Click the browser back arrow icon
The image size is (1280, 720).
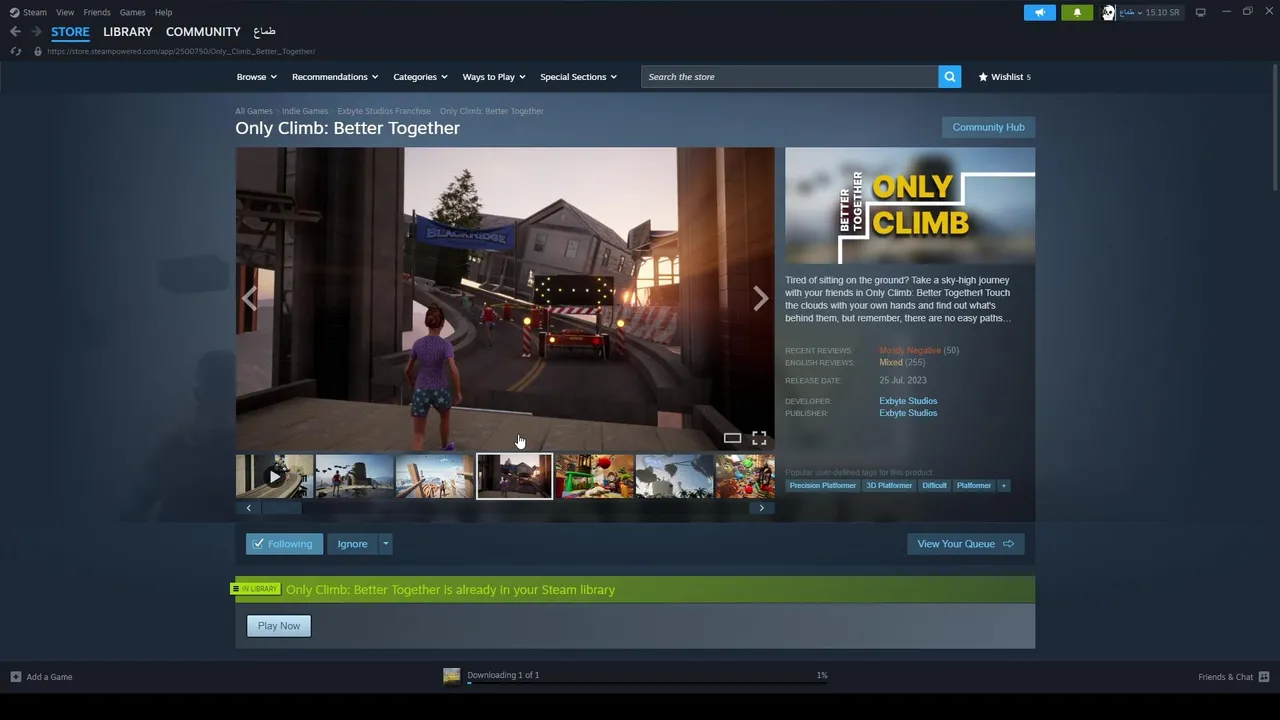pos(15,31)
